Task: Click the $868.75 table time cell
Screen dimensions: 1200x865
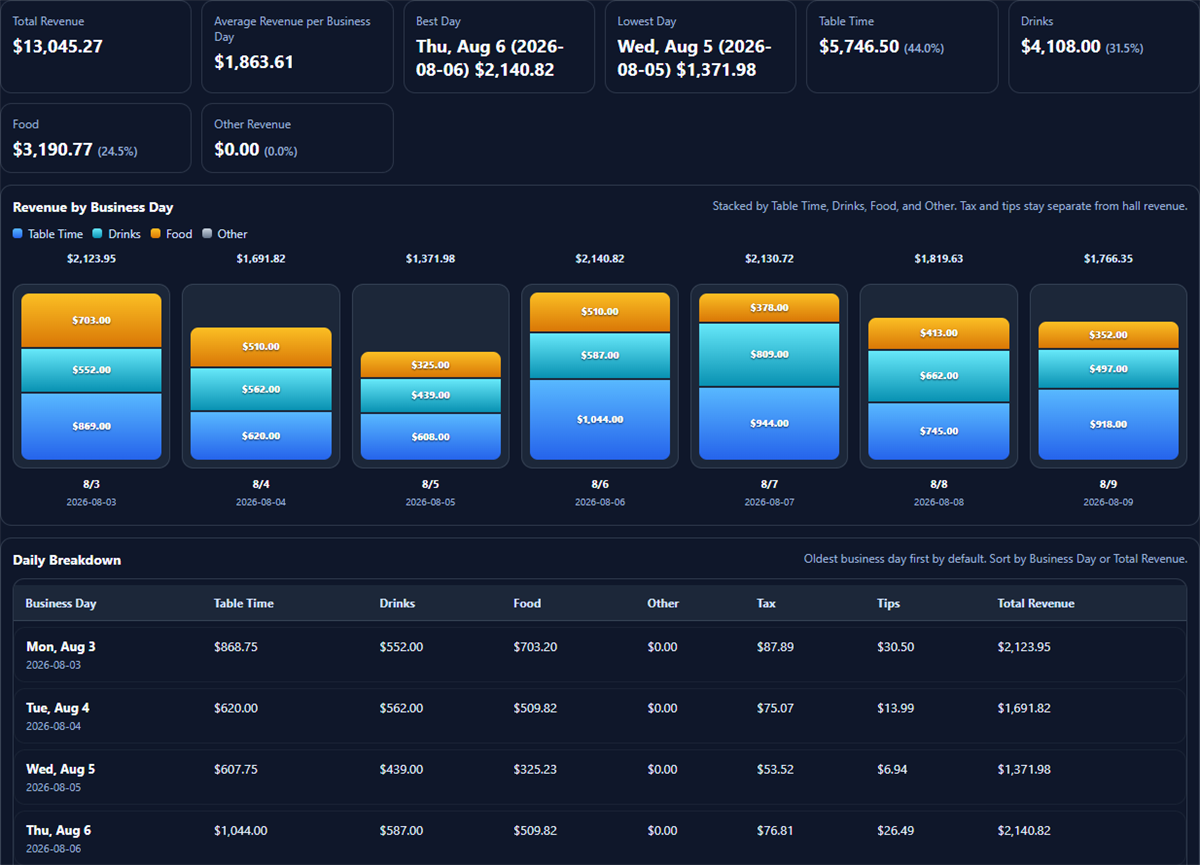Action: point(236,647)
